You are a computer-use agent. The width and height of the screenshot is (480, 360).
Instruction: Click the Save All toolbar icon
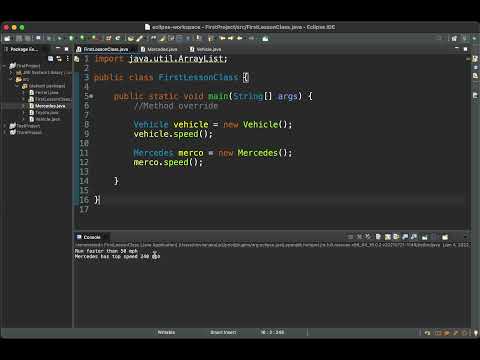point(28,38)
